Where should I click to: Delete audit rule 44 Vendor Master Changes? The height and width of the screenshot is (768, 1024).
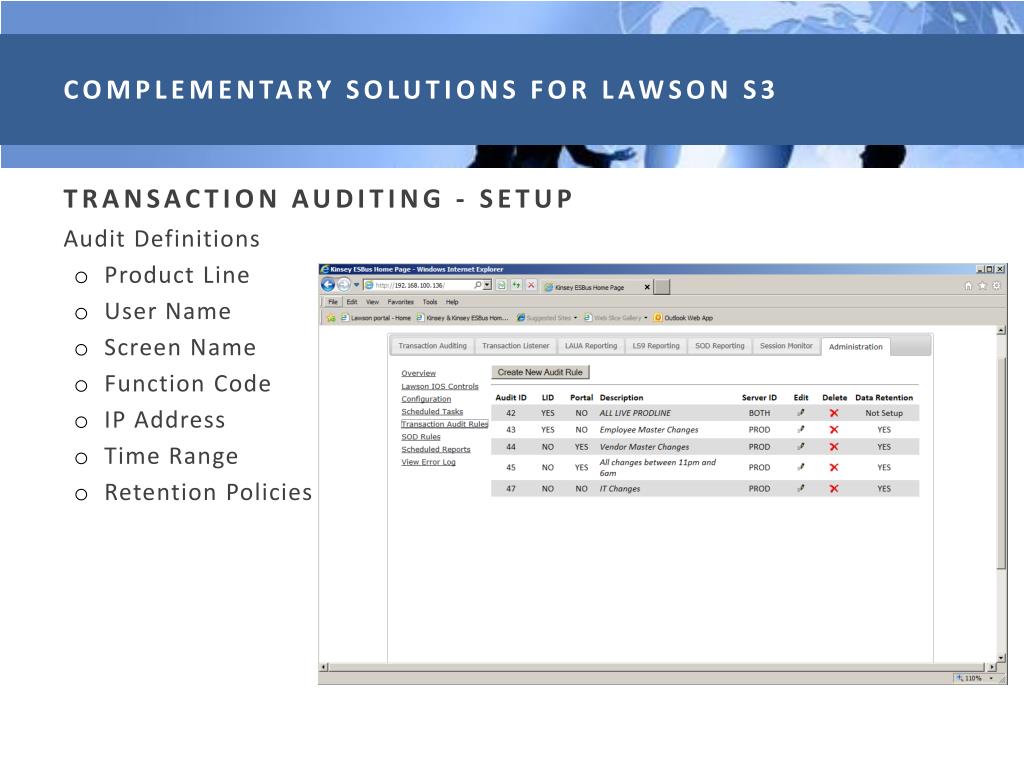coord(834,447)
